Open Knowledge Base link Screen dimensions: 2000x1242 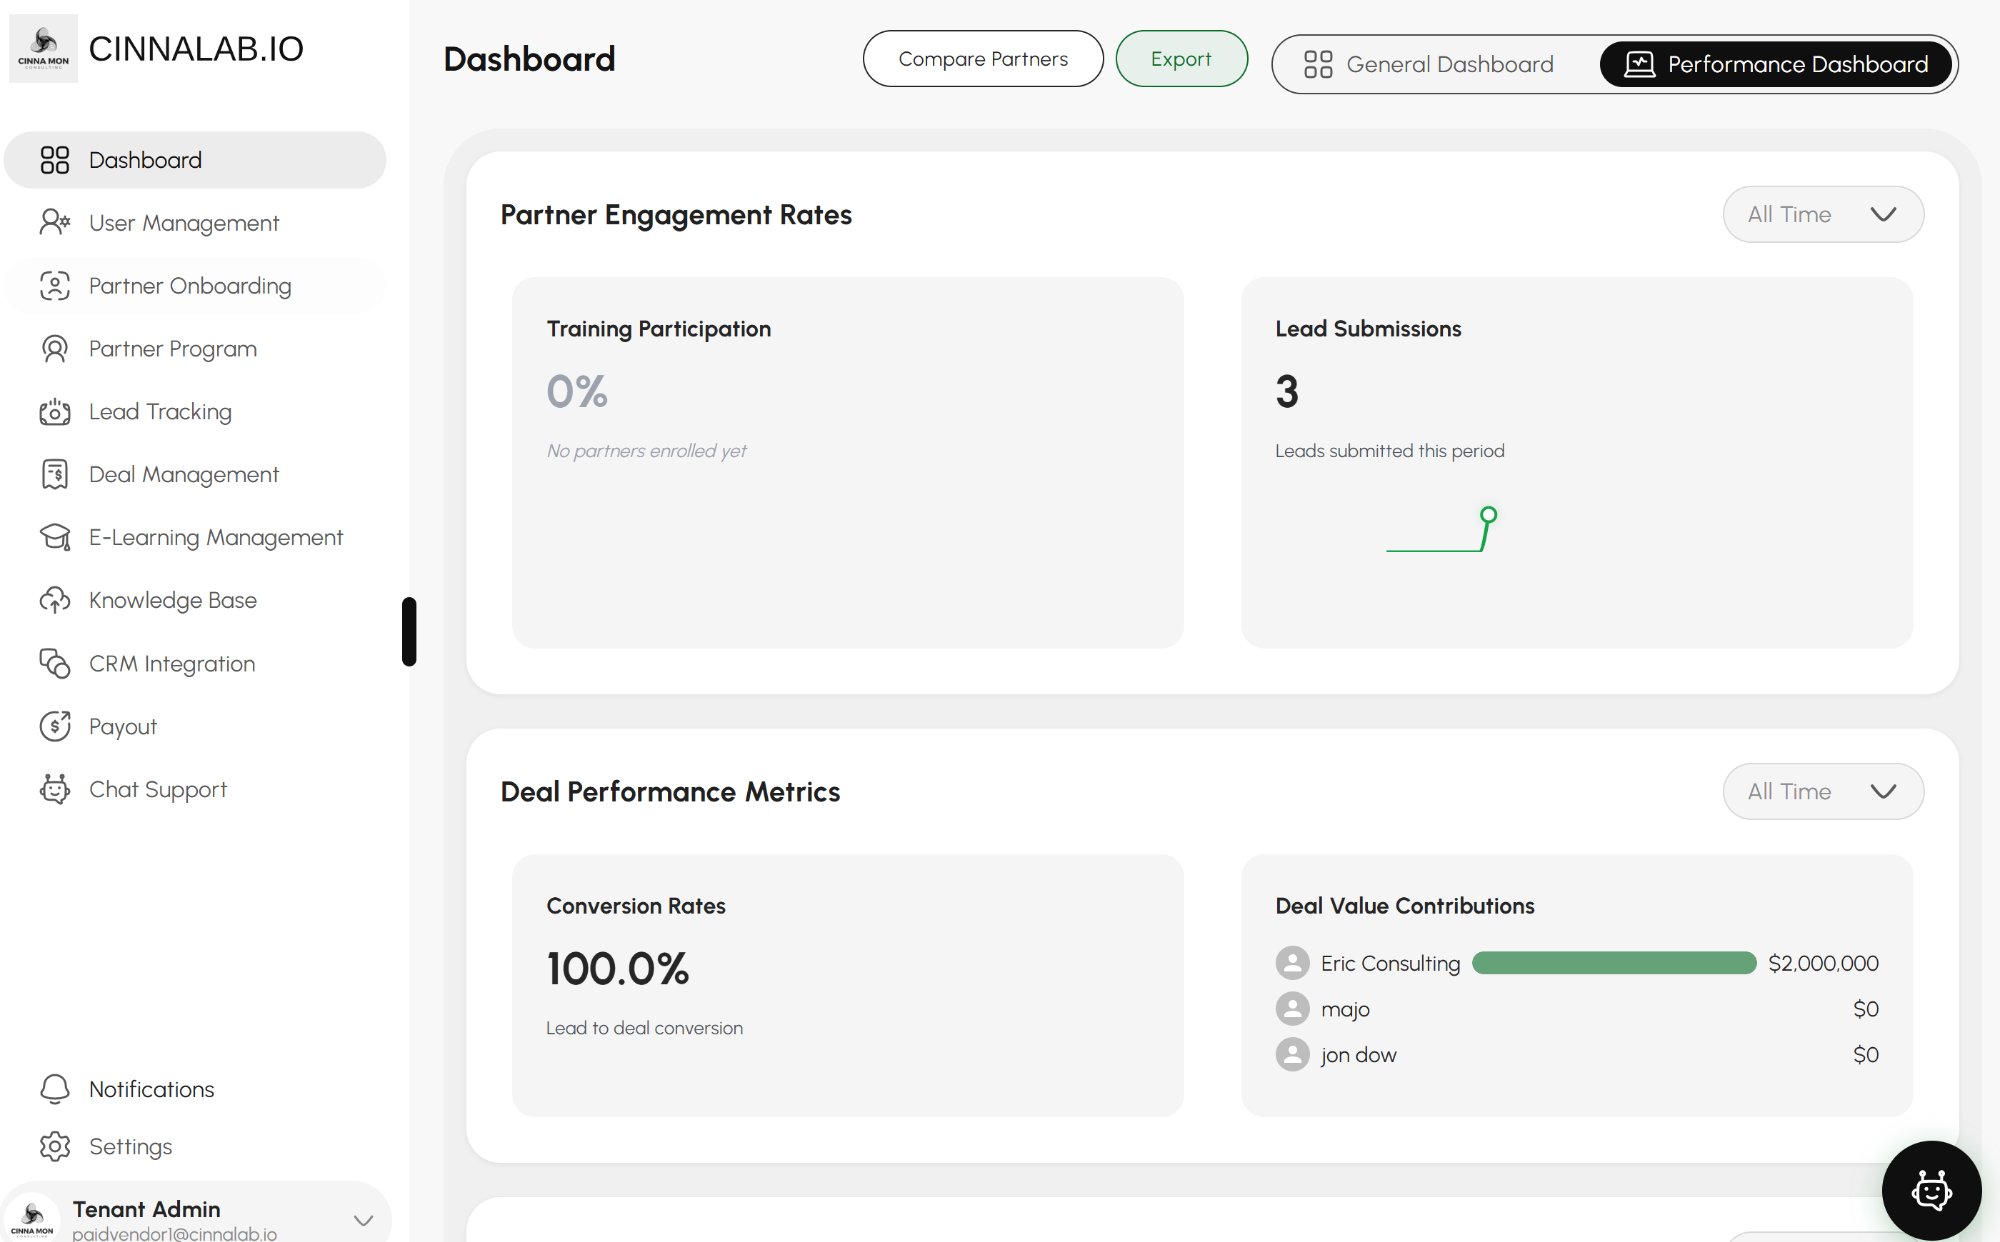point(195,601)
